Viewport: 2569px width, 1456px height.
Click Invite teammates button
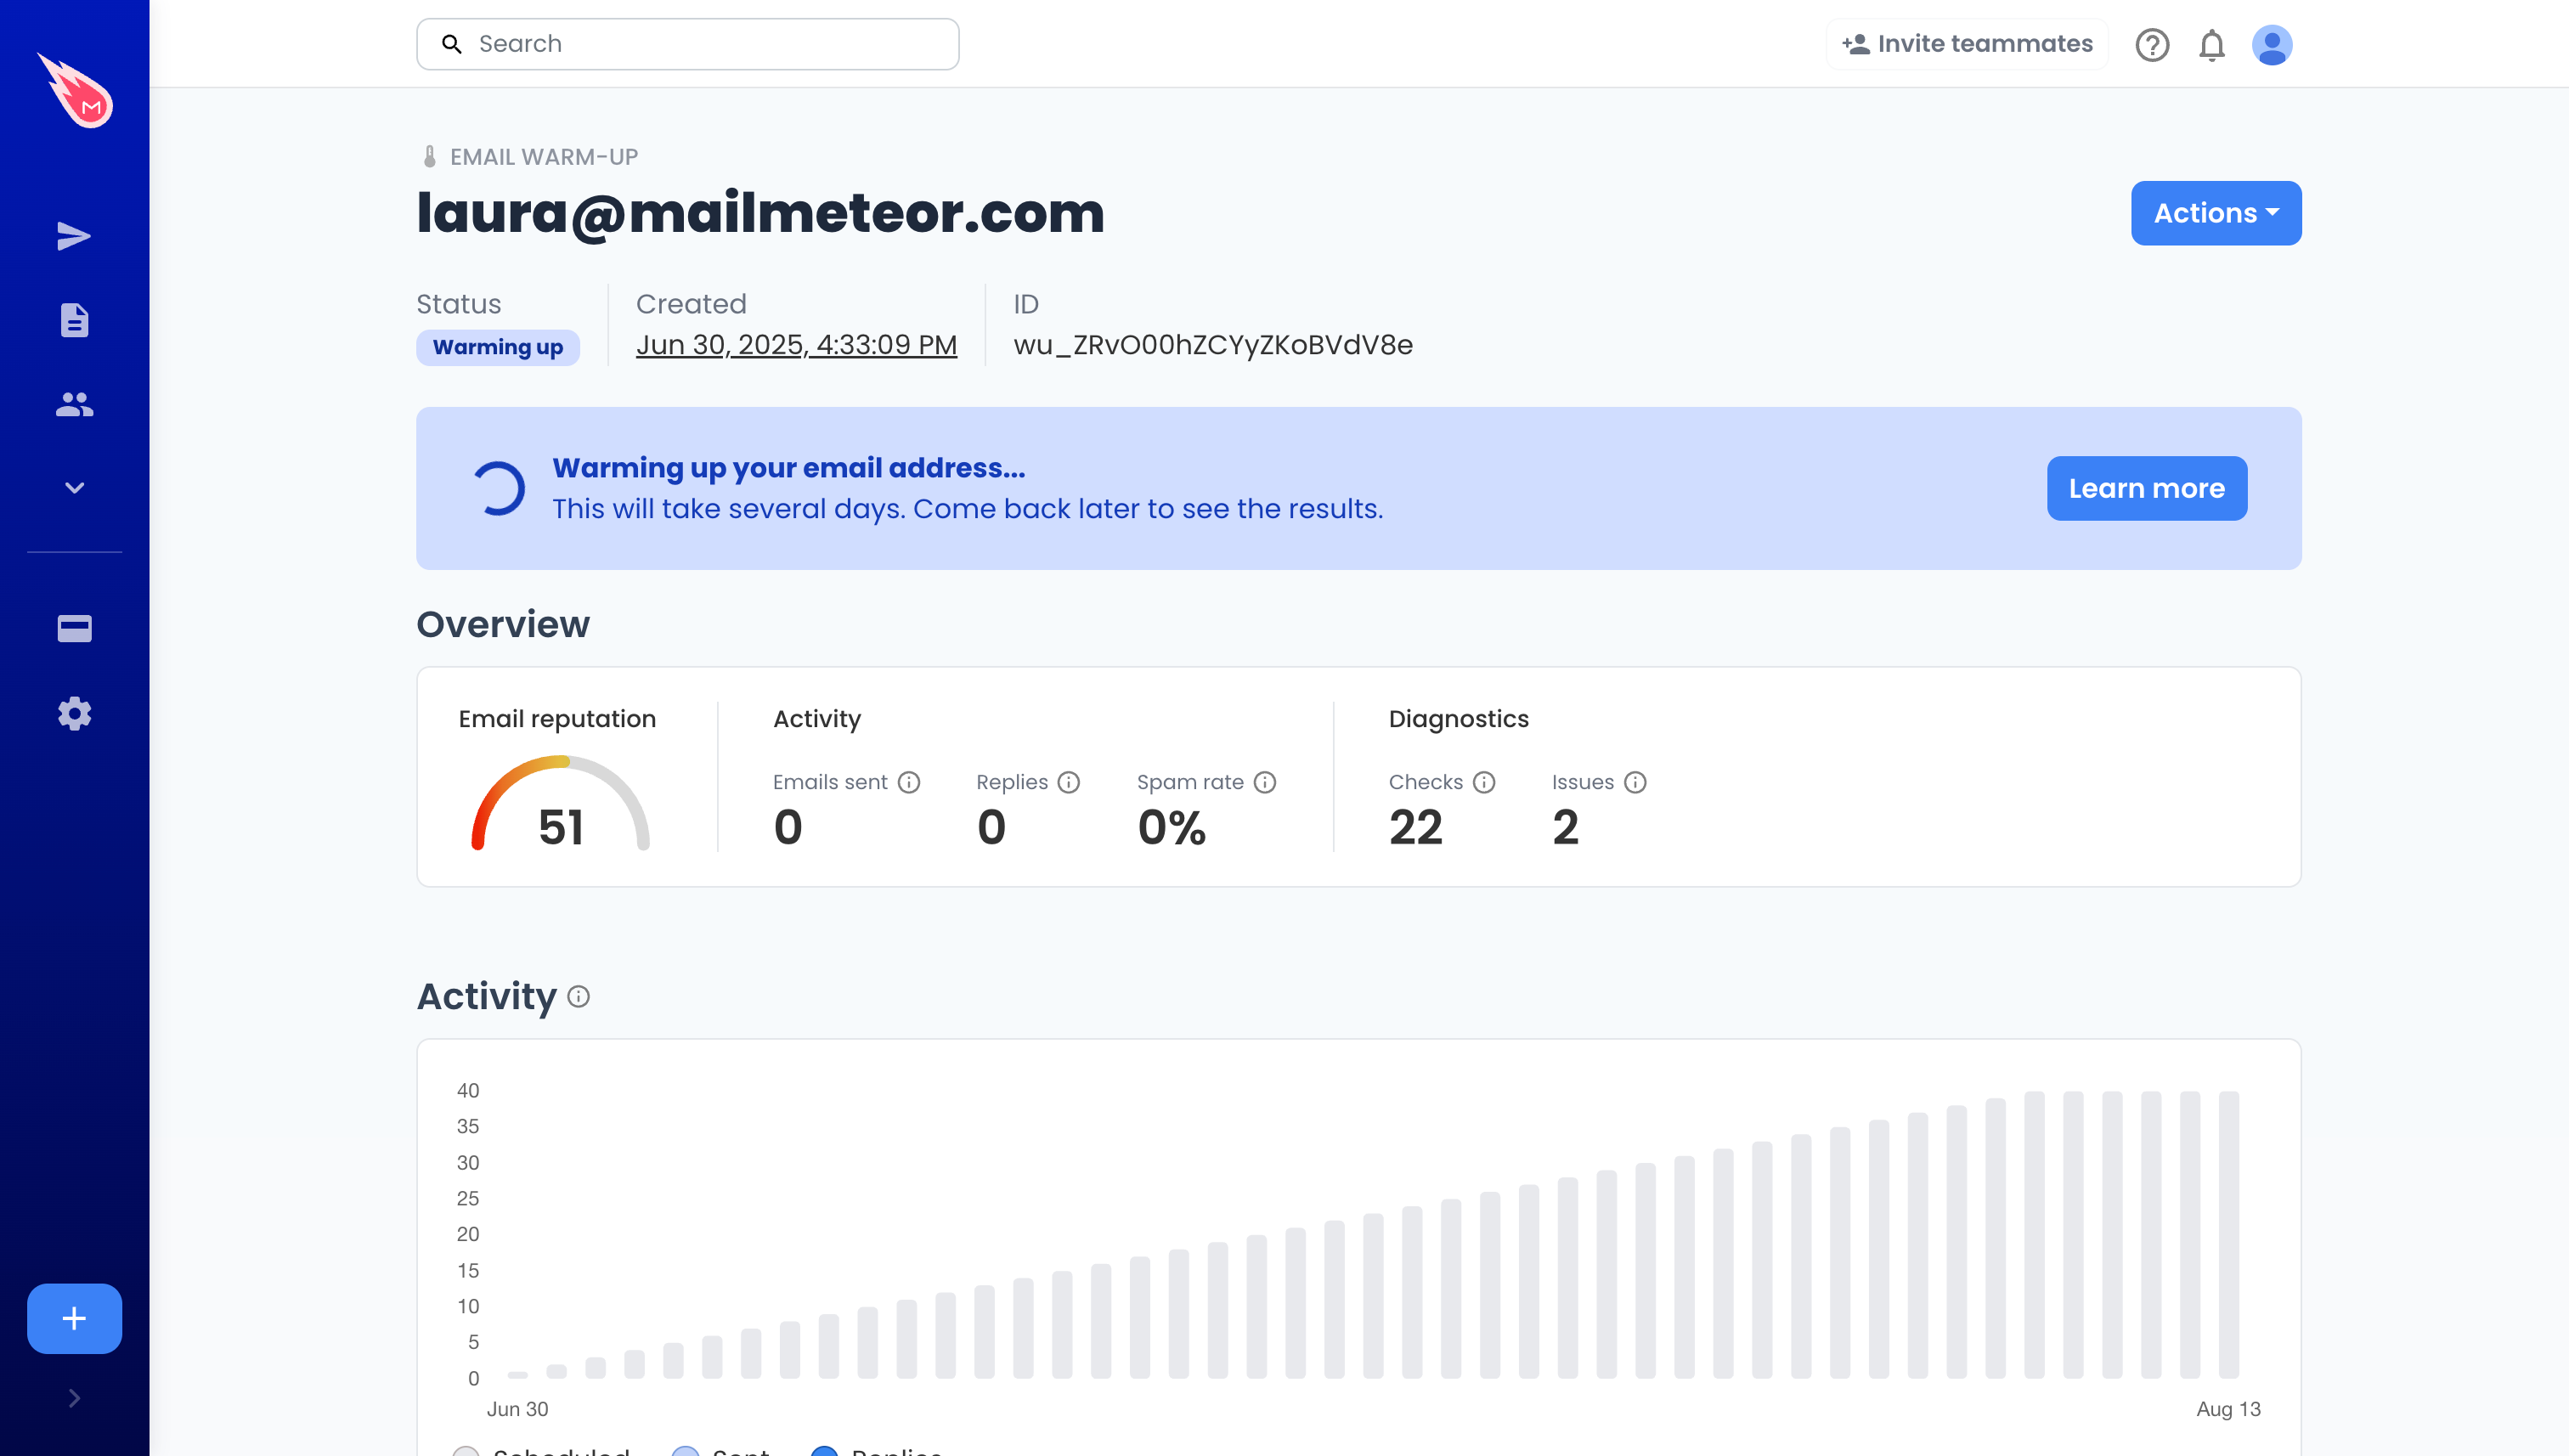tap(1966, 44)
